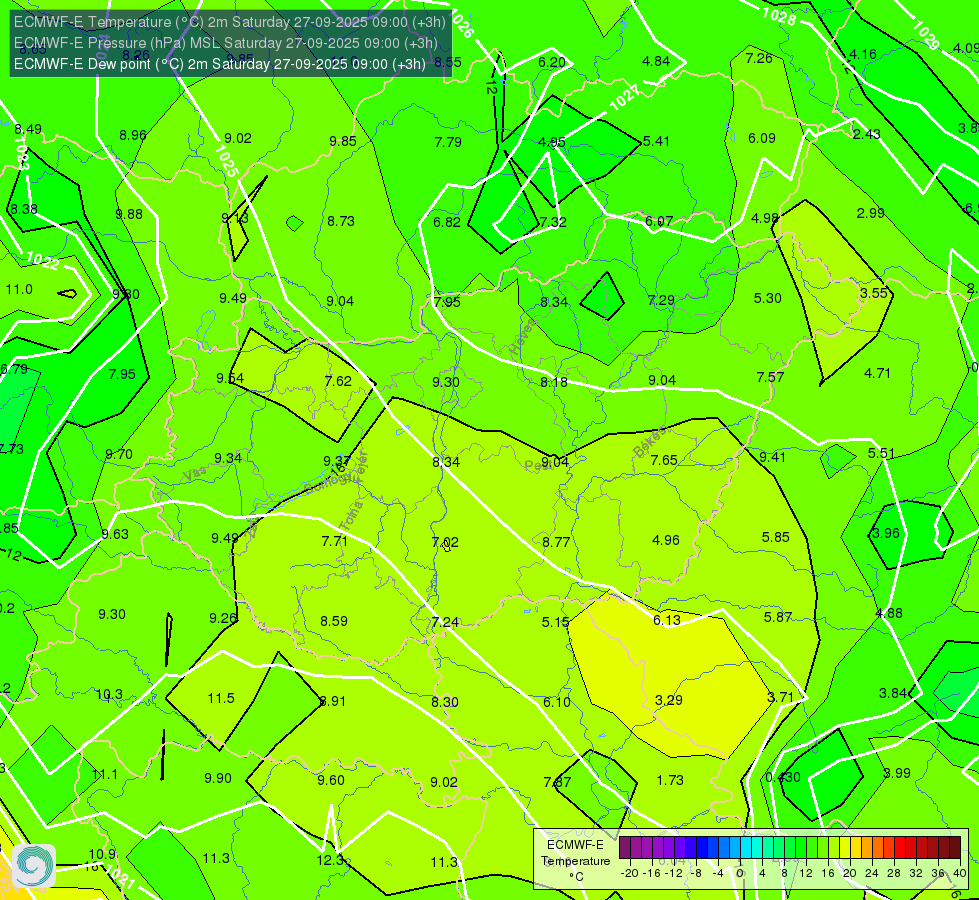Screen dimensions: 979x900
Task: Click the Békés region label
Action: 649,442
